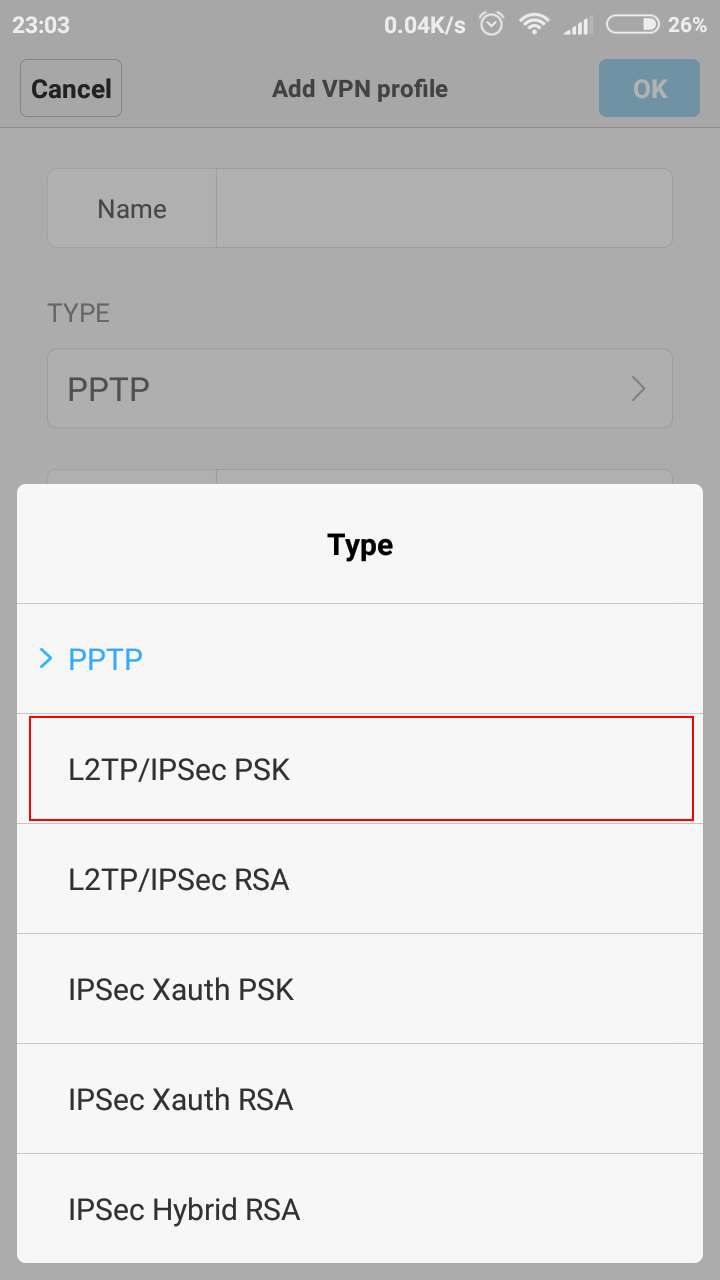720x1280 pixels.
Task: Pick IPSec Hybrid RSA type
Action: [x=360, y=1208]
